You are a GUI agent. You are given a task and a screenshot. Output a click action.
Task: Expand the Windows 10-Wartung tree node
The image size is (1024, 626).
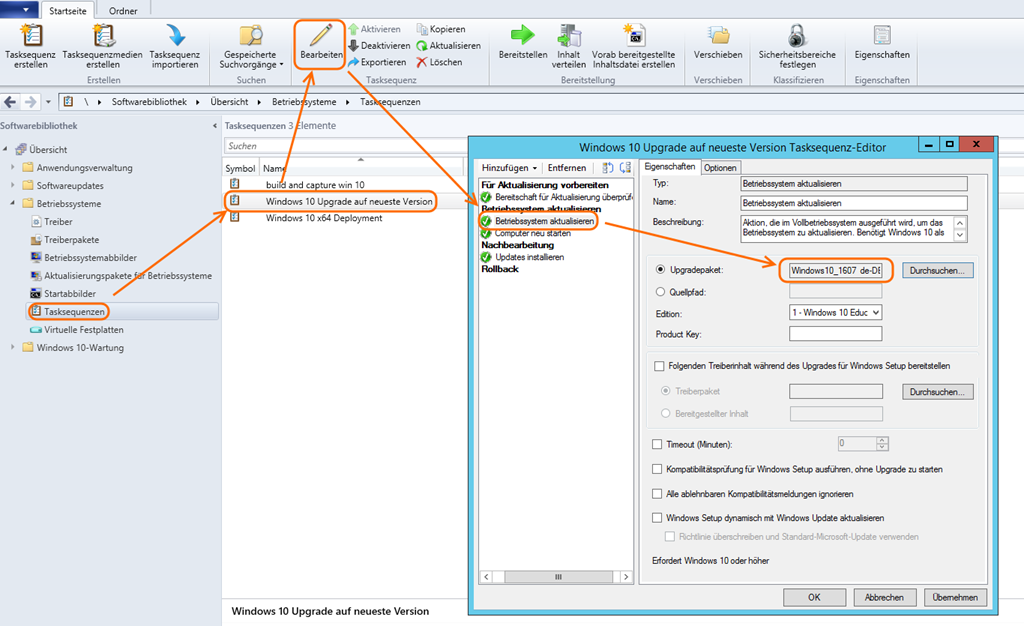(x=12, y=348)
